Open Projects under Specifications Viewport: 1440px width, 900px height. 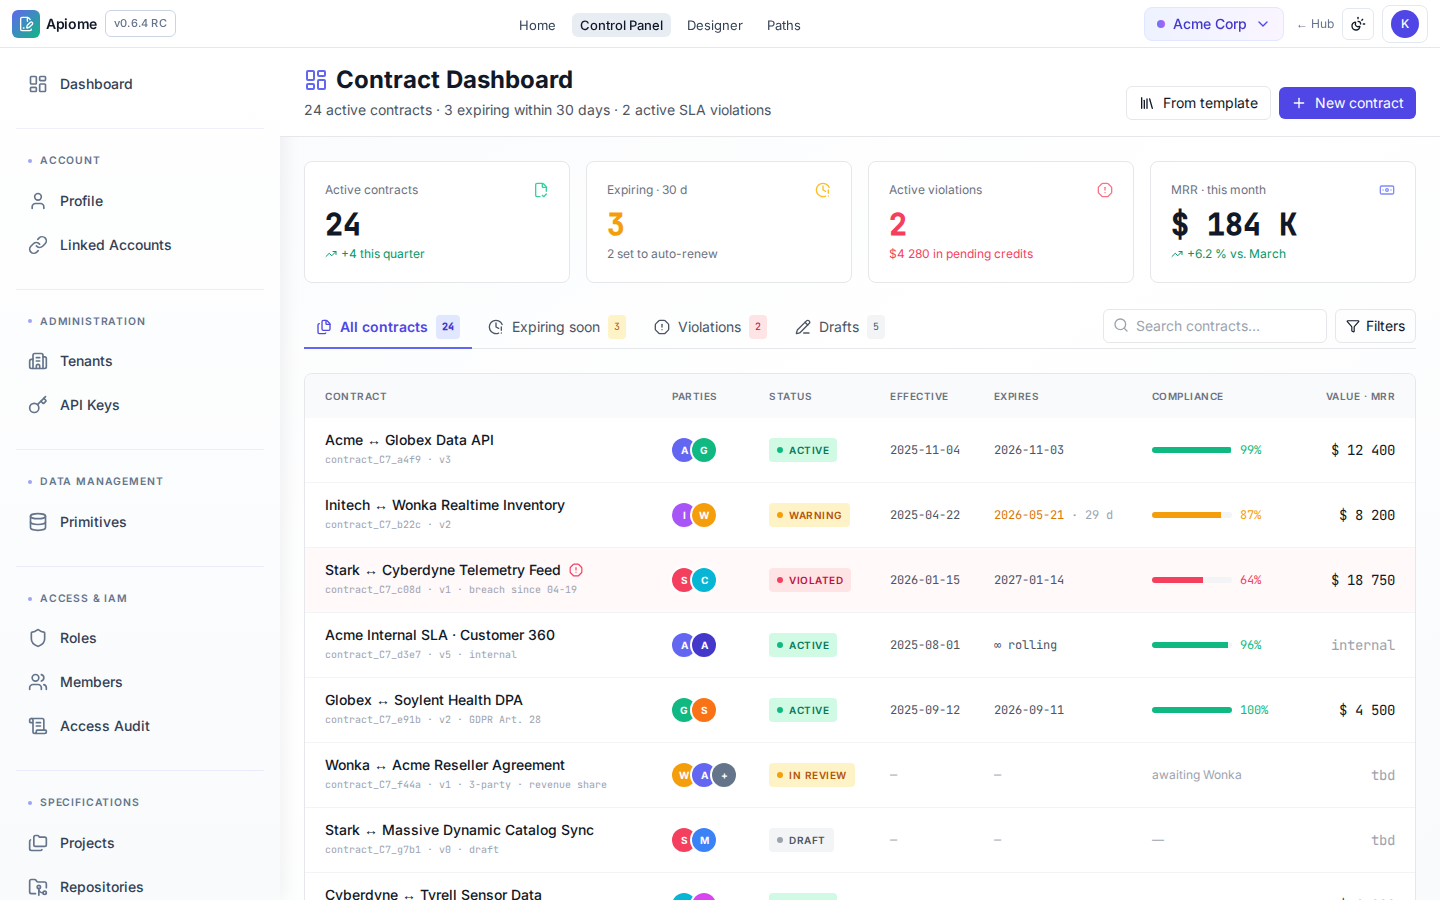140,843
